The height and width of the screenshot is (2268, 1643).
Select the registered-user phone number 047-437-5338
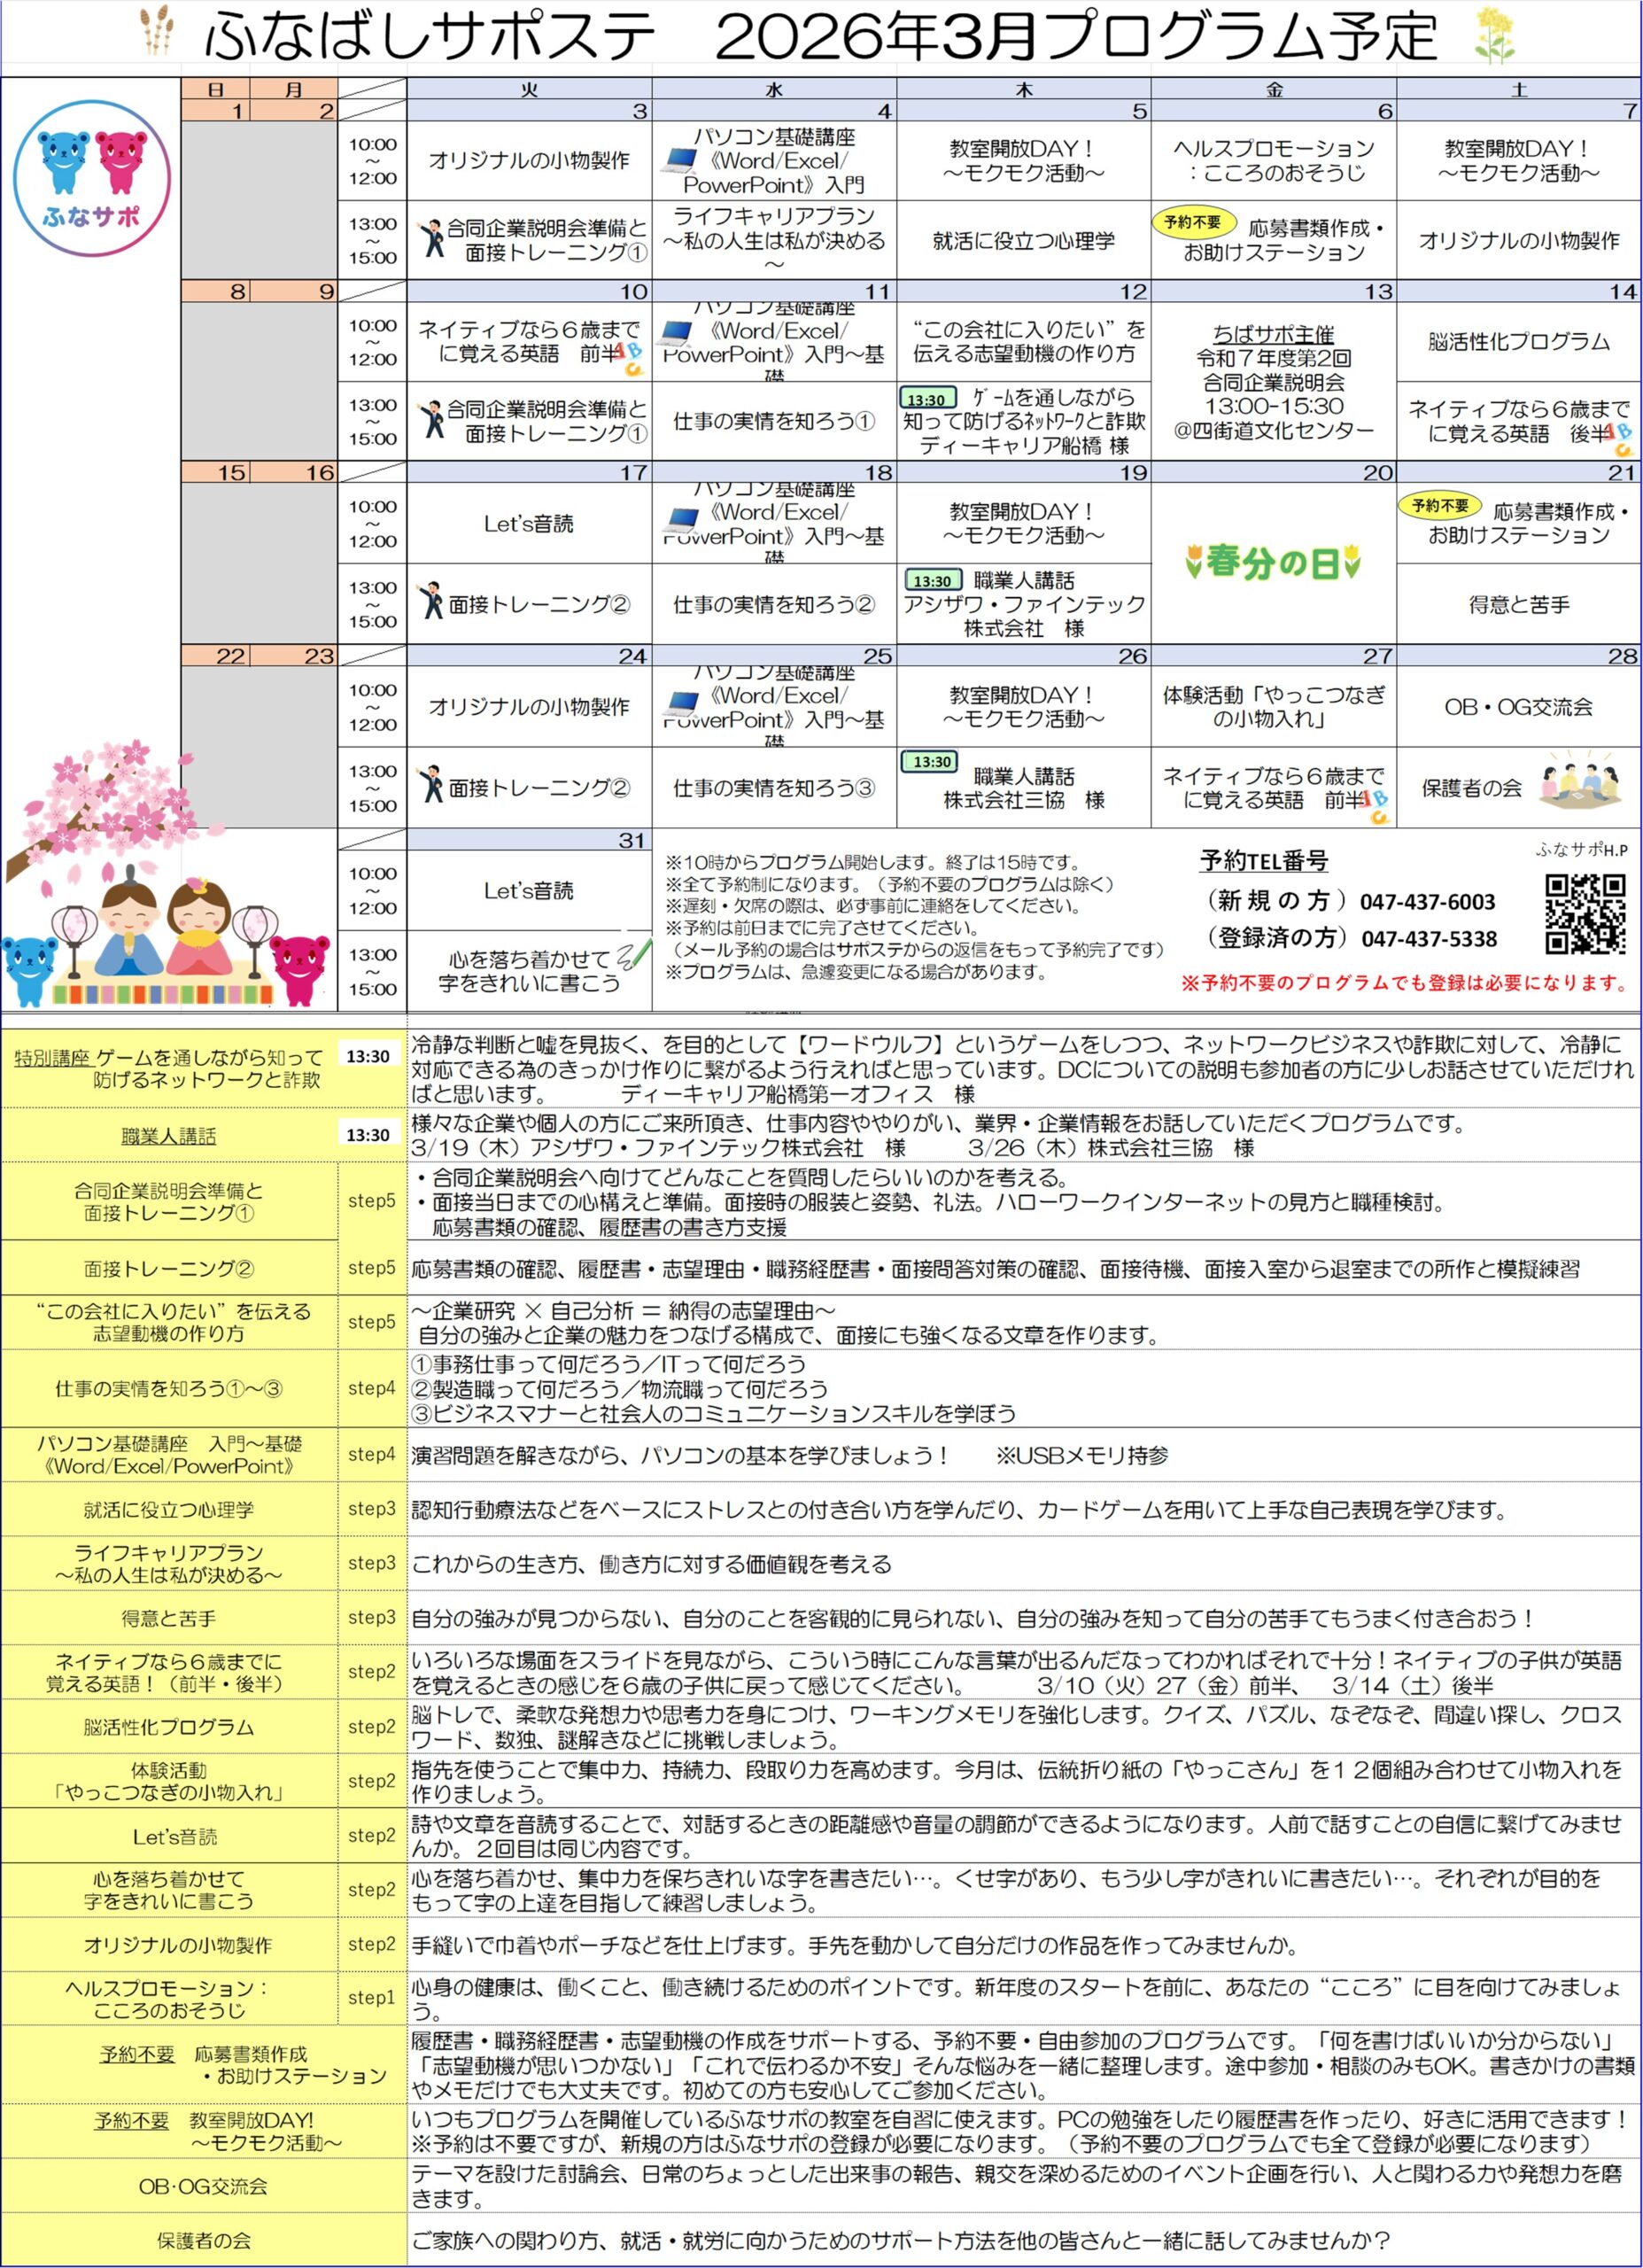(1428, 938)
